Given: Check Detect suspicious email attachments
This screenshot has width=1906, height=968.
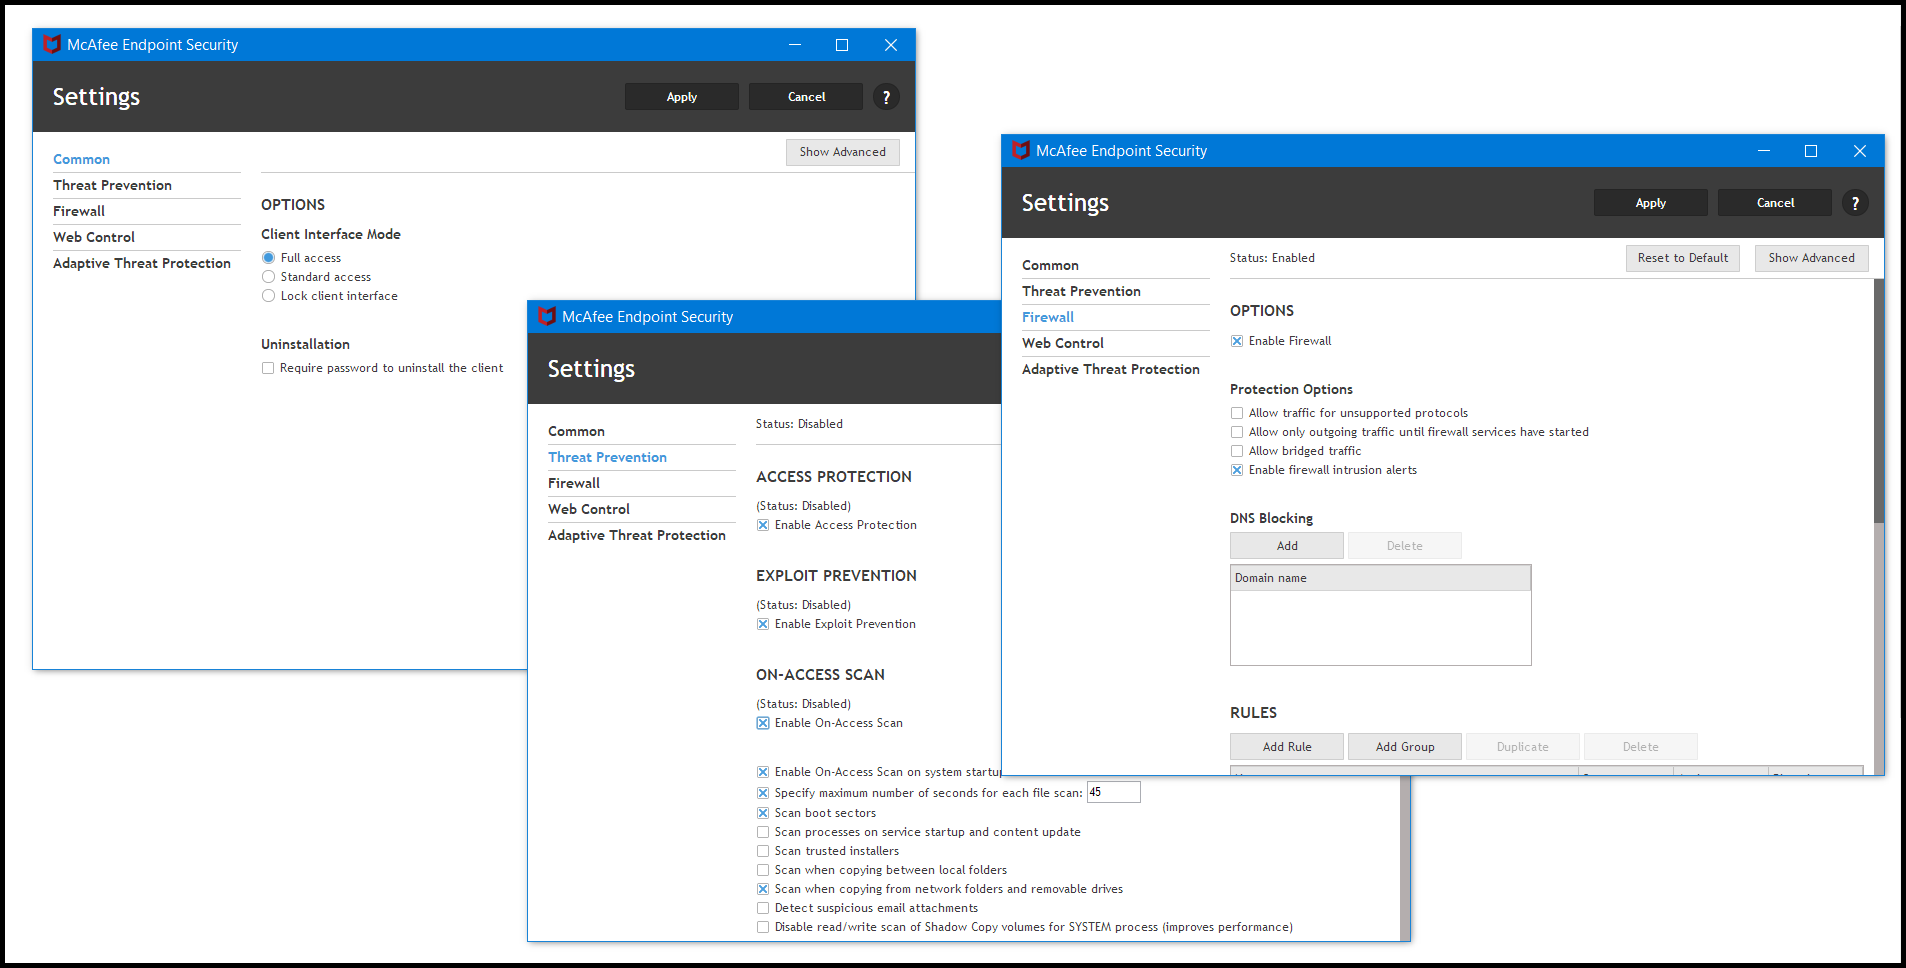Looking at the screenshot, I should (x=763, y=908).
